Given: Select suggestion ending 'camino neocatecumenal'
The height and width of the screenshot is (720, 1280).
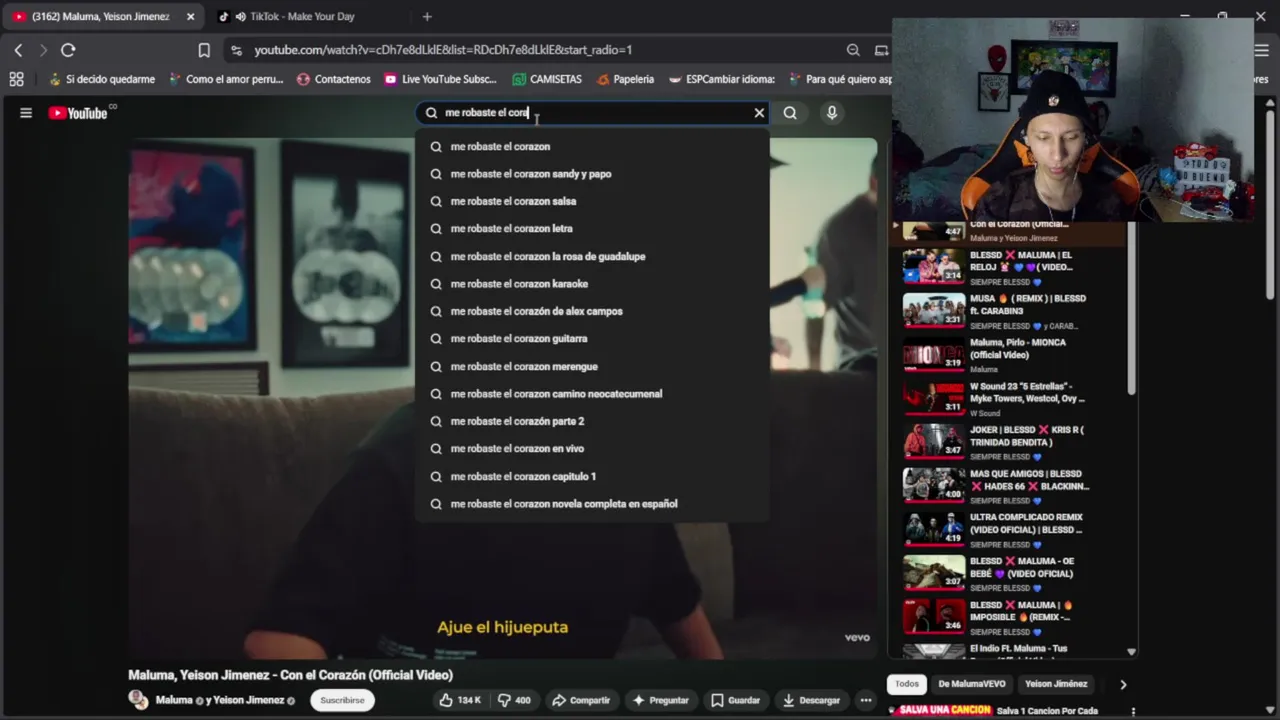Looking at the screenshot, I should tap(592, 394).
